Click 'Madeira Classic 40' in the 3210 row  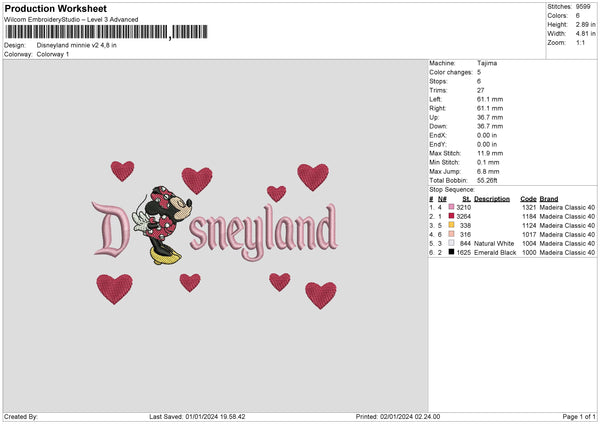point(567,207)
